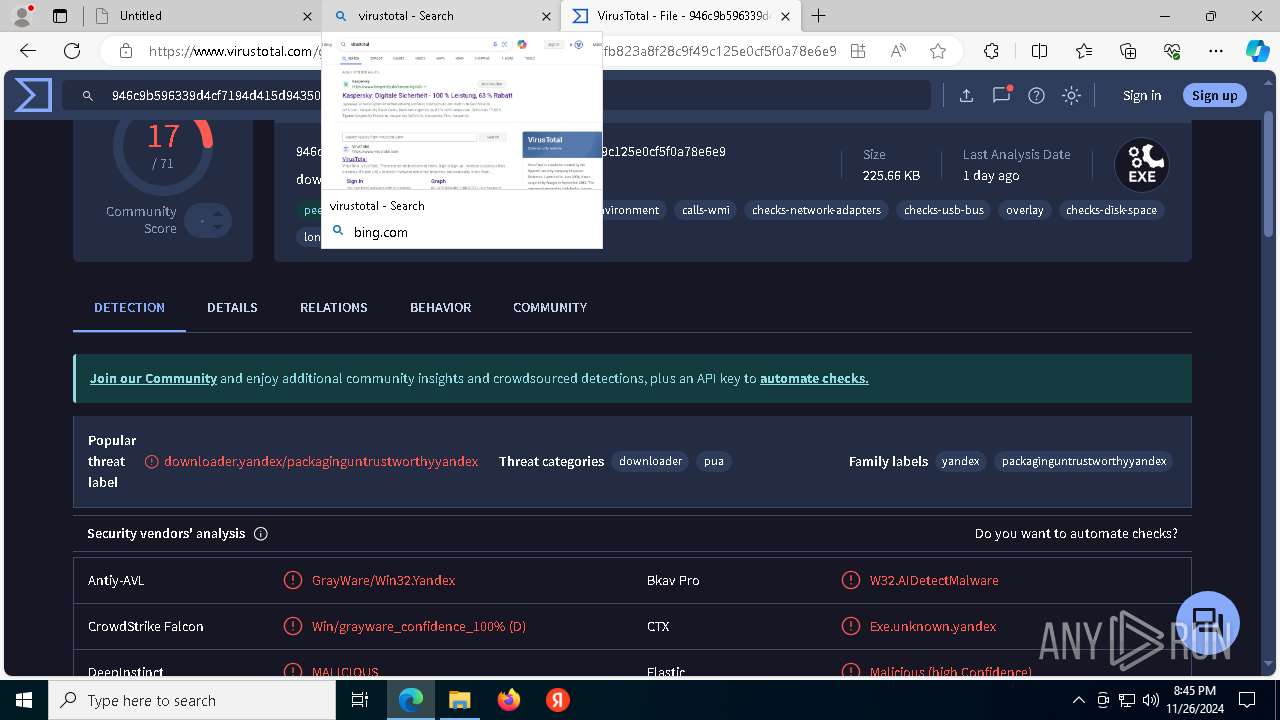The image size is (1280, 720).
Task: Open Settings and more ellipsis menu
Action: coord(1216,51)
